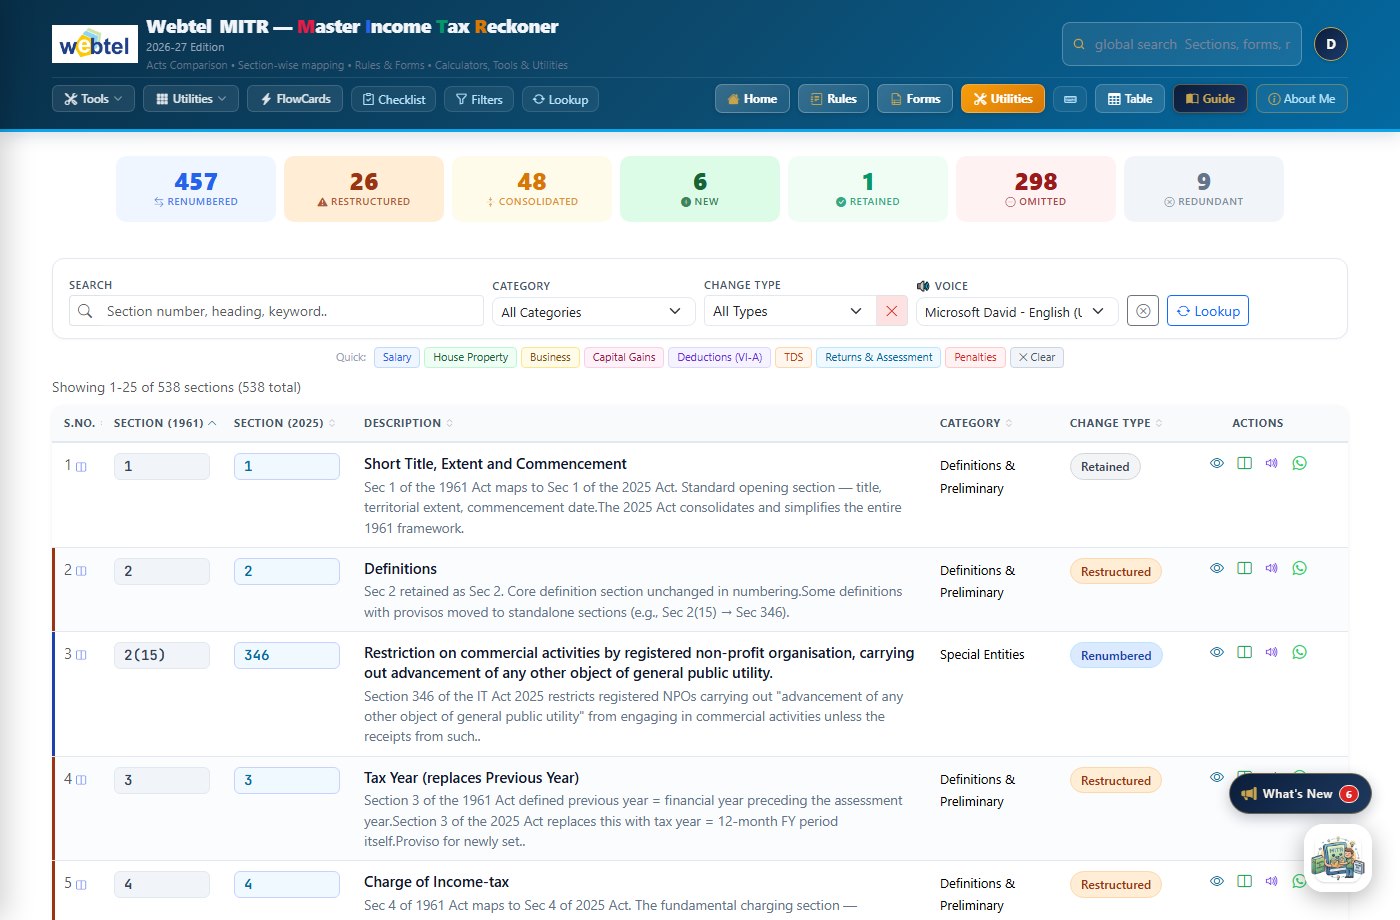Image resolution: width=1400 pixels, height=920 pixels.
Task: View eye icon for Restriction on commercial activities row
Action: (x=1217, y=652)
